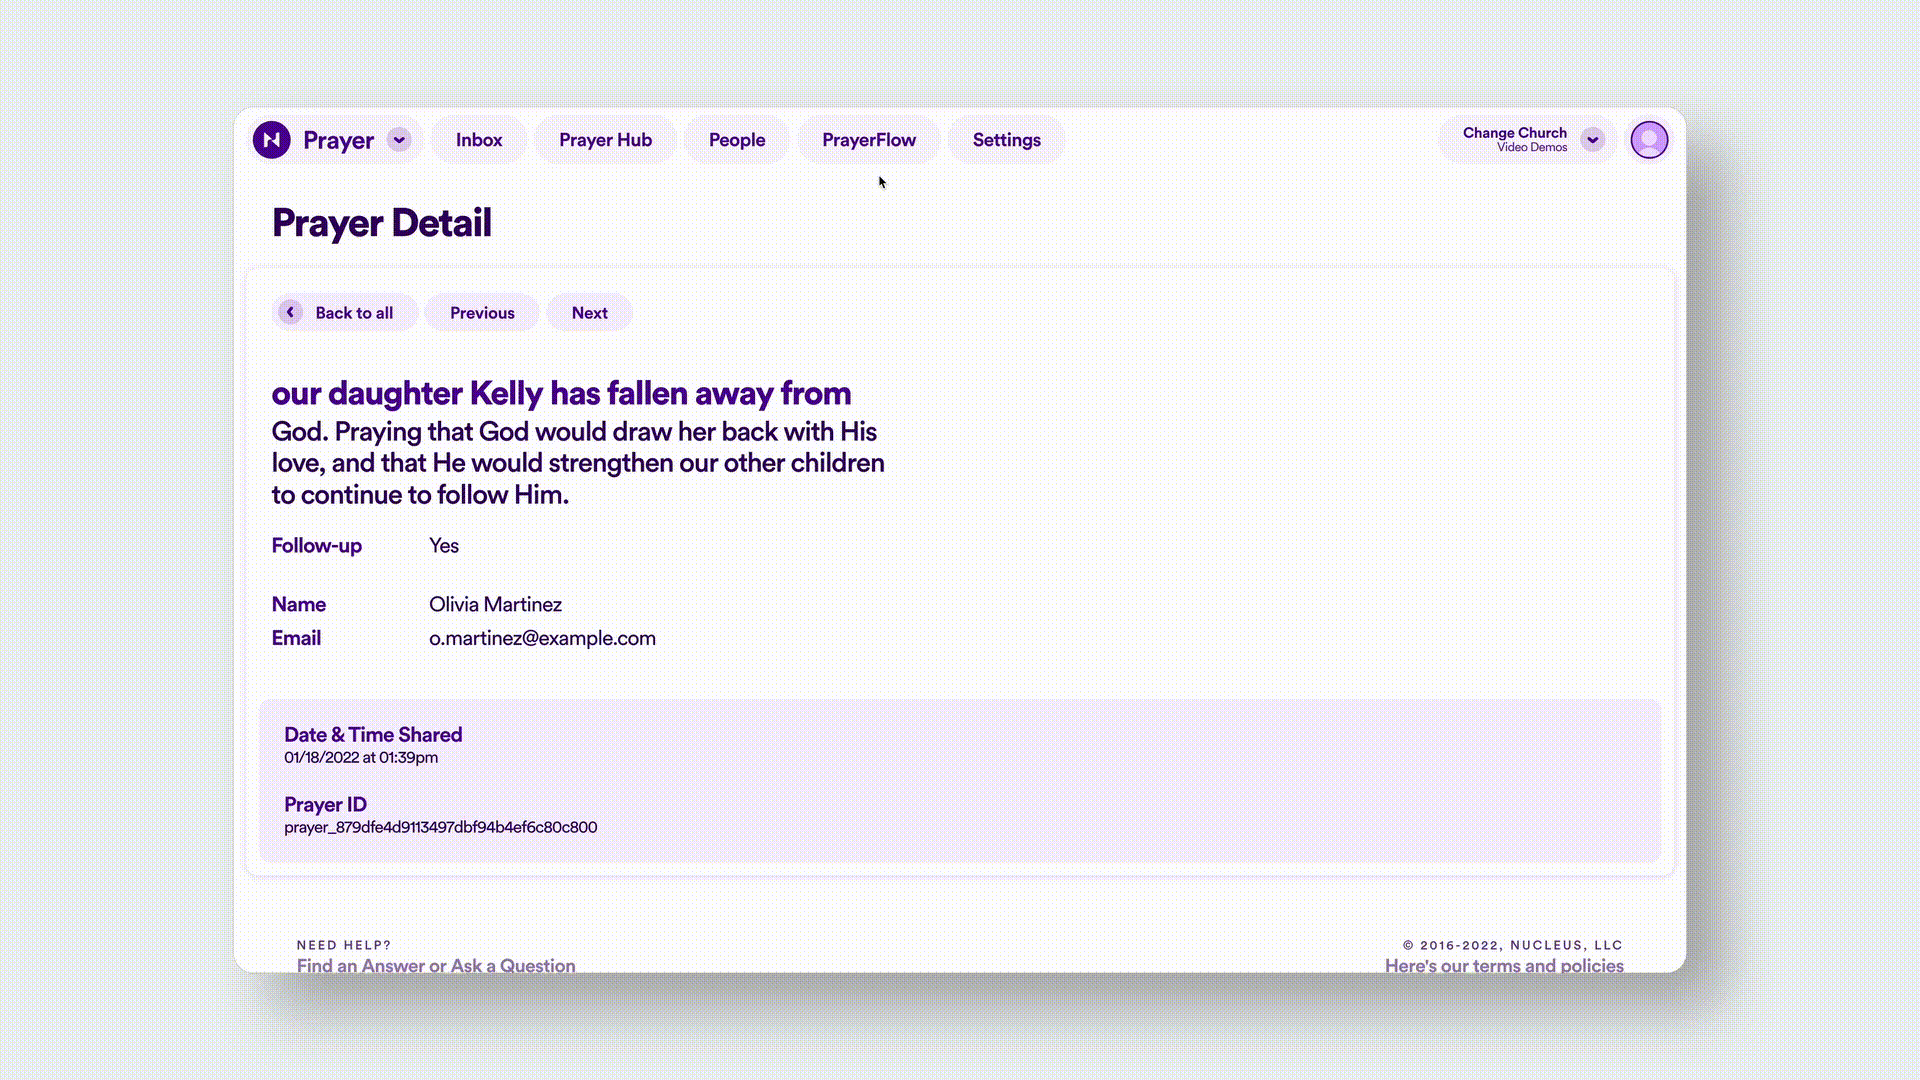Viewport: 1920px width, 1080px height.
Task: Open the user profile avatar
Action: click(x=1649, y=140)
